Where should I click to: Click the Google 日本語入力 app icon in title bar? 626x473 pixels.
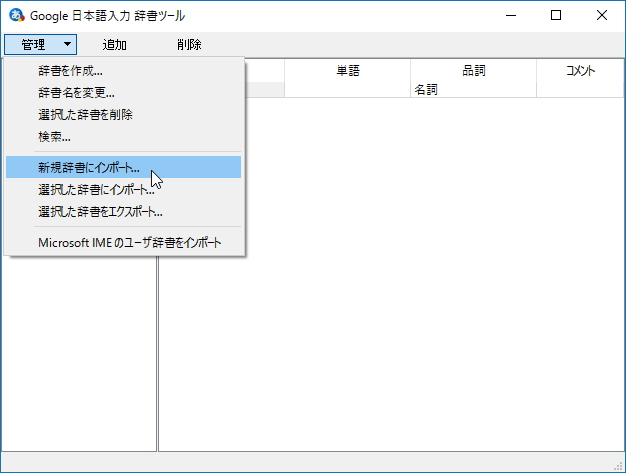pos(17,15)
